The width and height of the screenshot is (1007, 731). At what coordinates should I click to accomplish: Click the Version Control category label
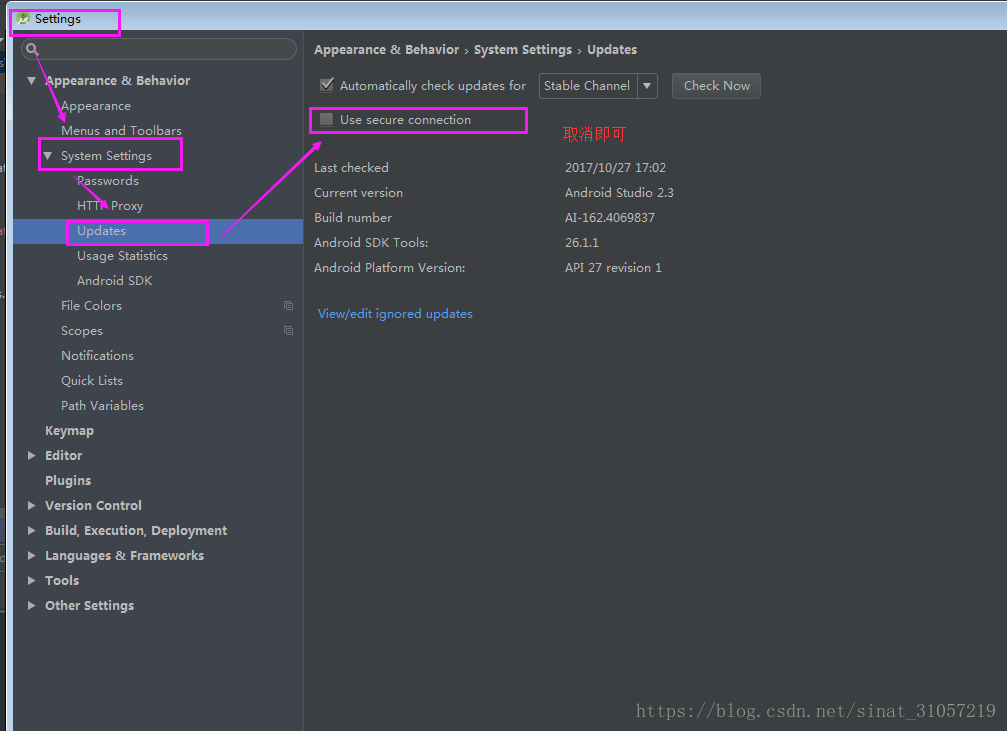93,506
